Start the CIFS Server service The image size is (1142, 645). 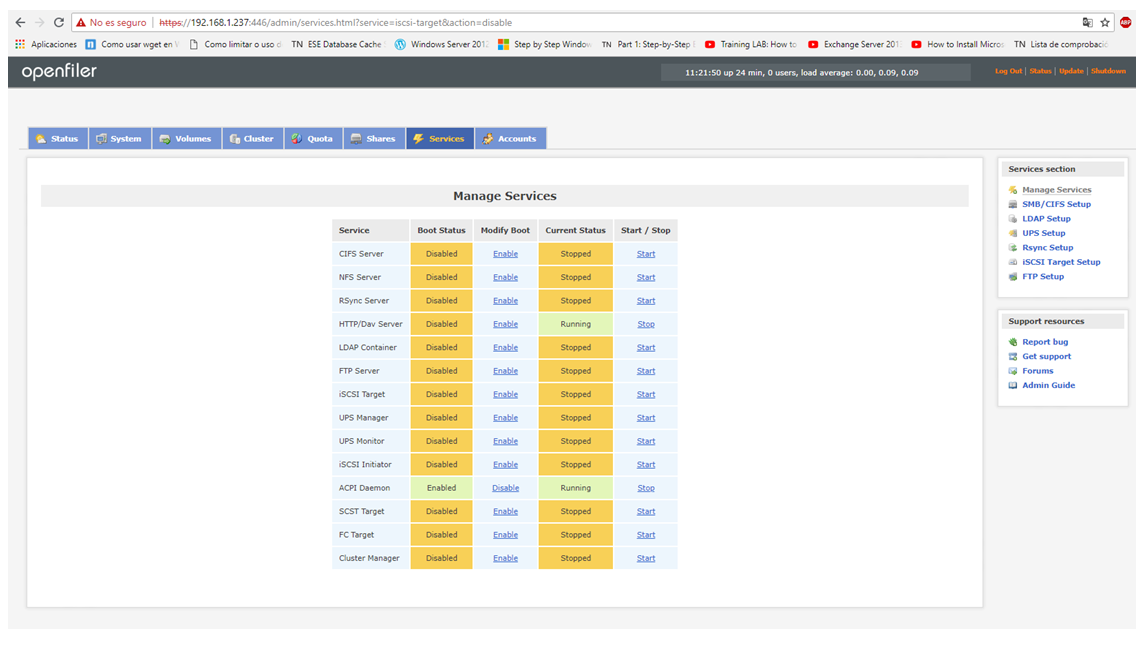pyautogui.click(x=646, y=254)
